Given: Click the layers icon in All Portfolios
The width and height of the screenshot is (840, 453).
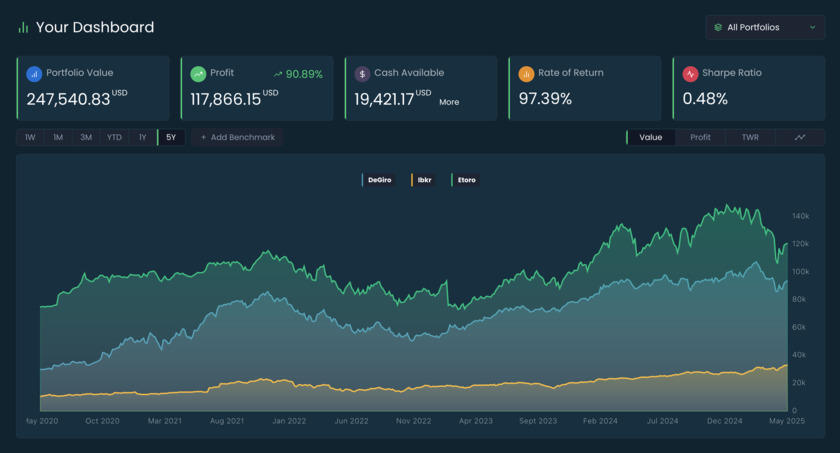Looking at the screenshot, I should tap(718, 27).
